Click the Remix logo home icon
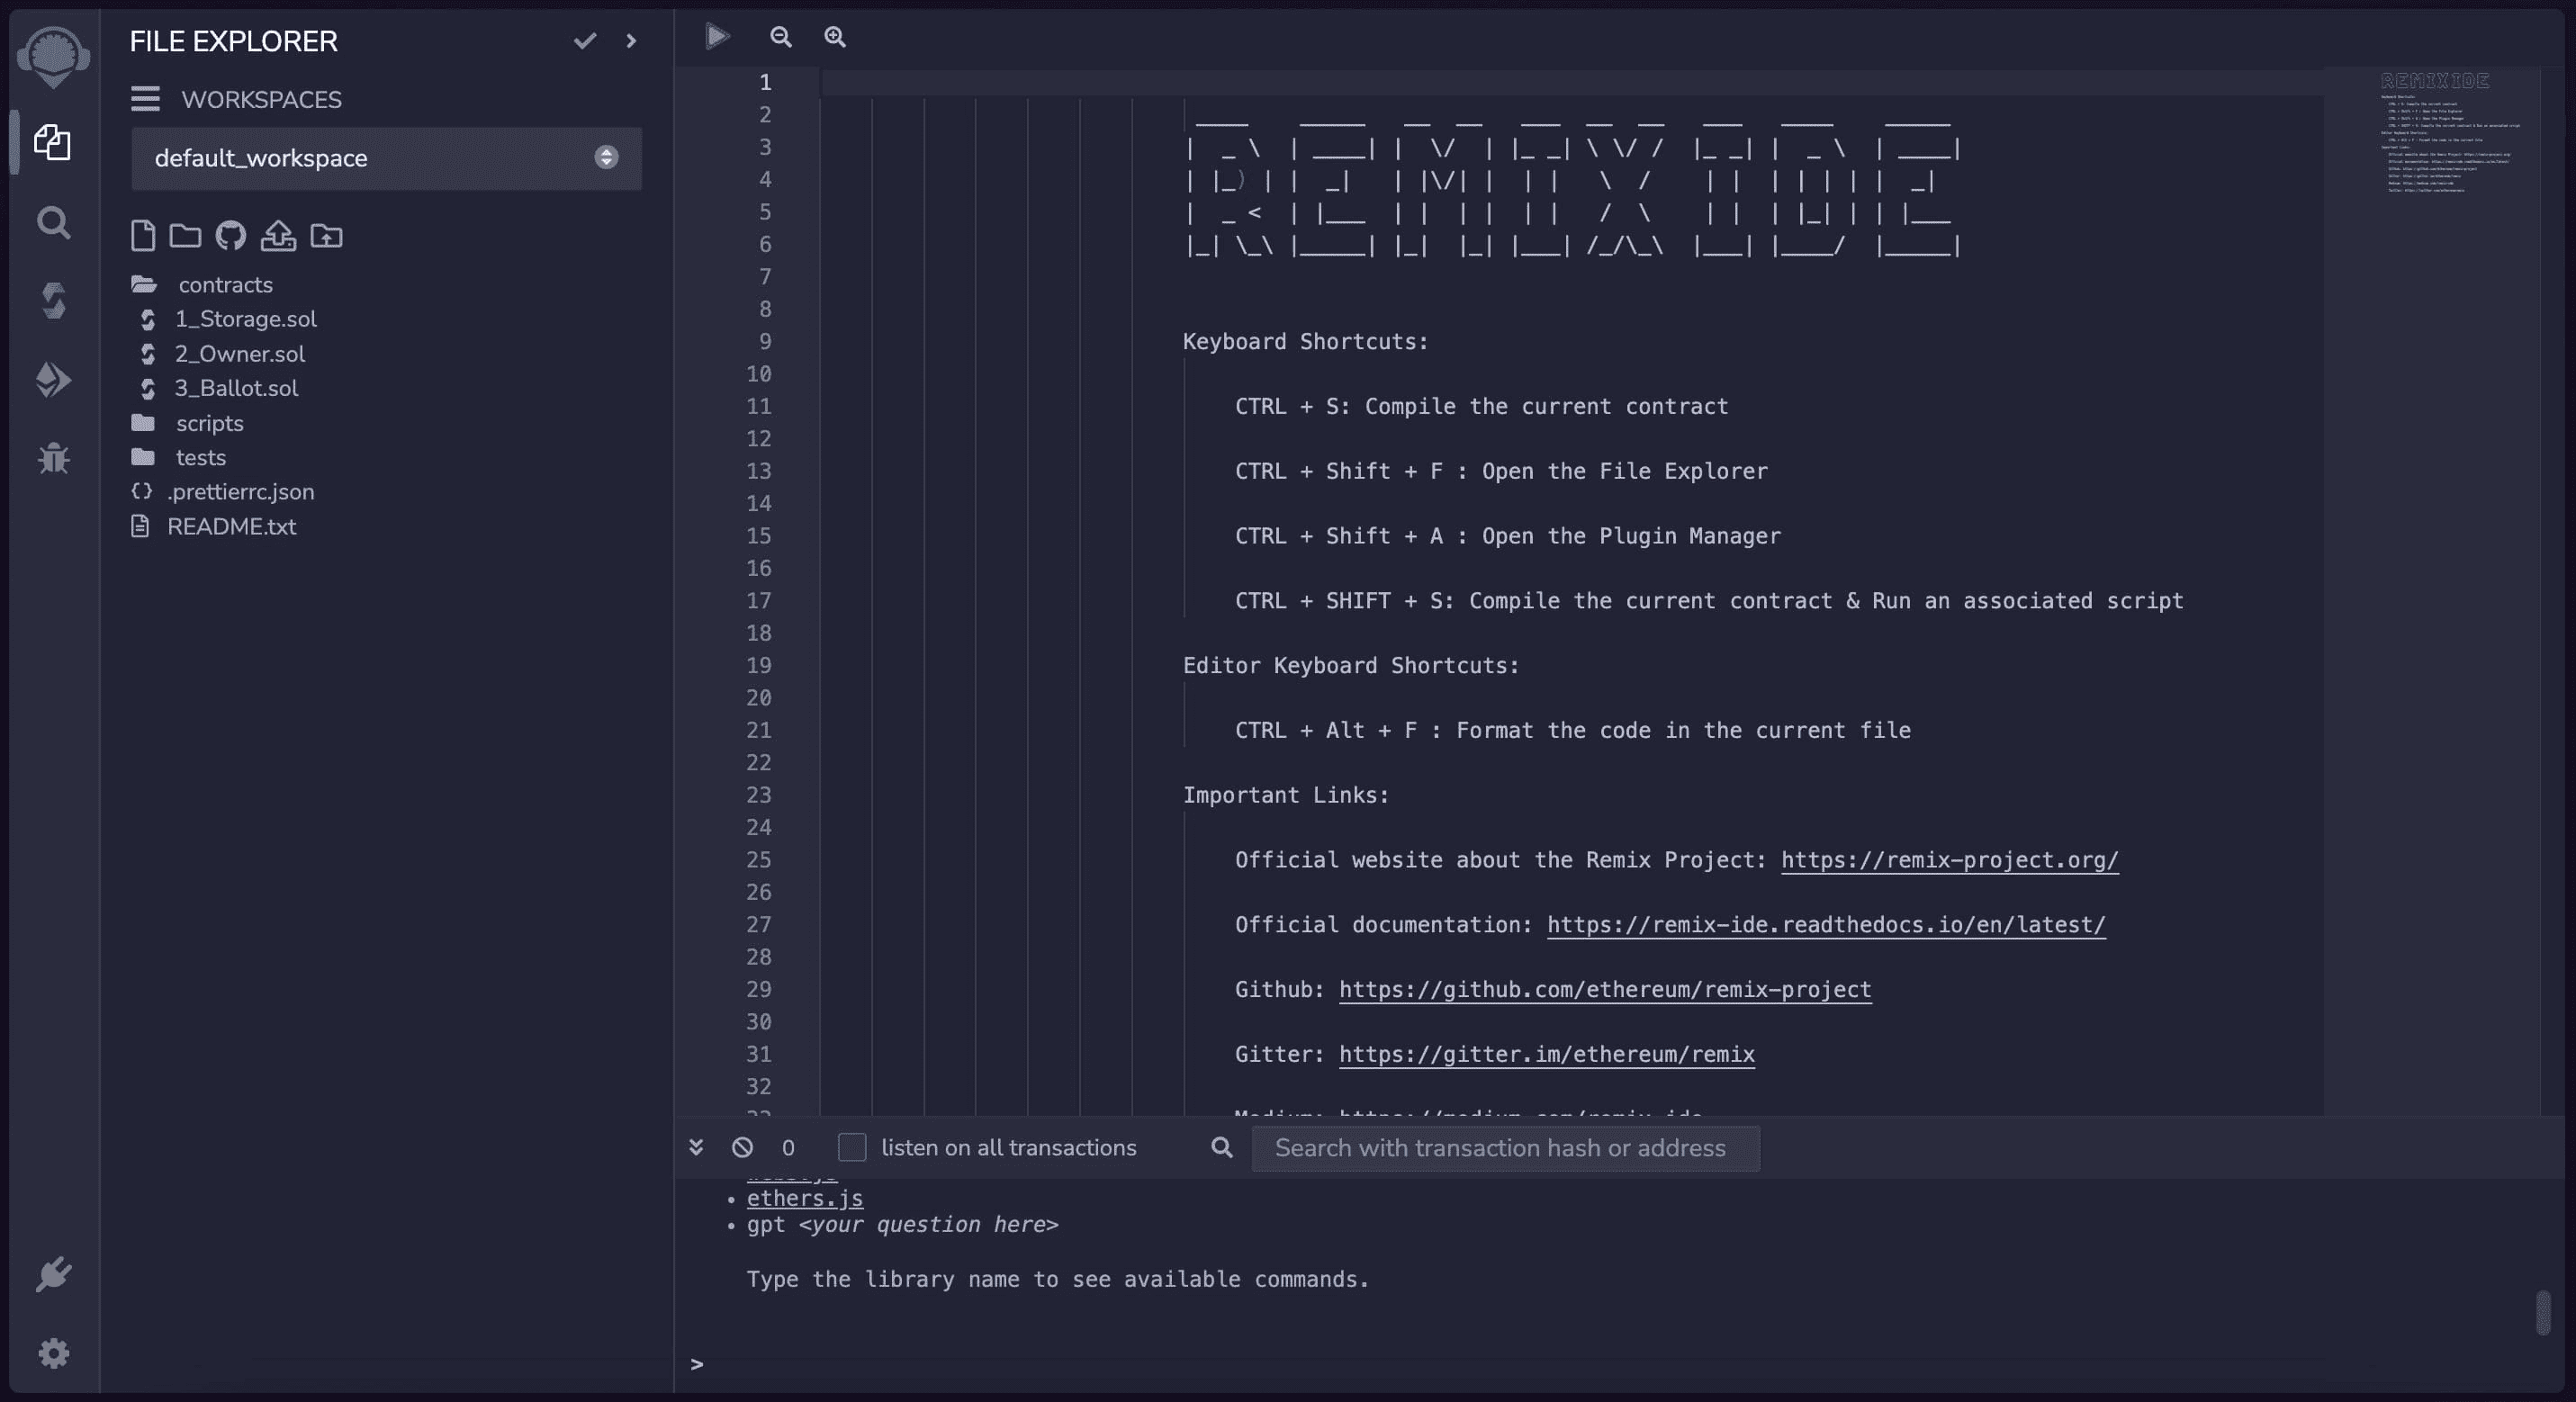This screenshot has height=1402, width=2576. 53,56
